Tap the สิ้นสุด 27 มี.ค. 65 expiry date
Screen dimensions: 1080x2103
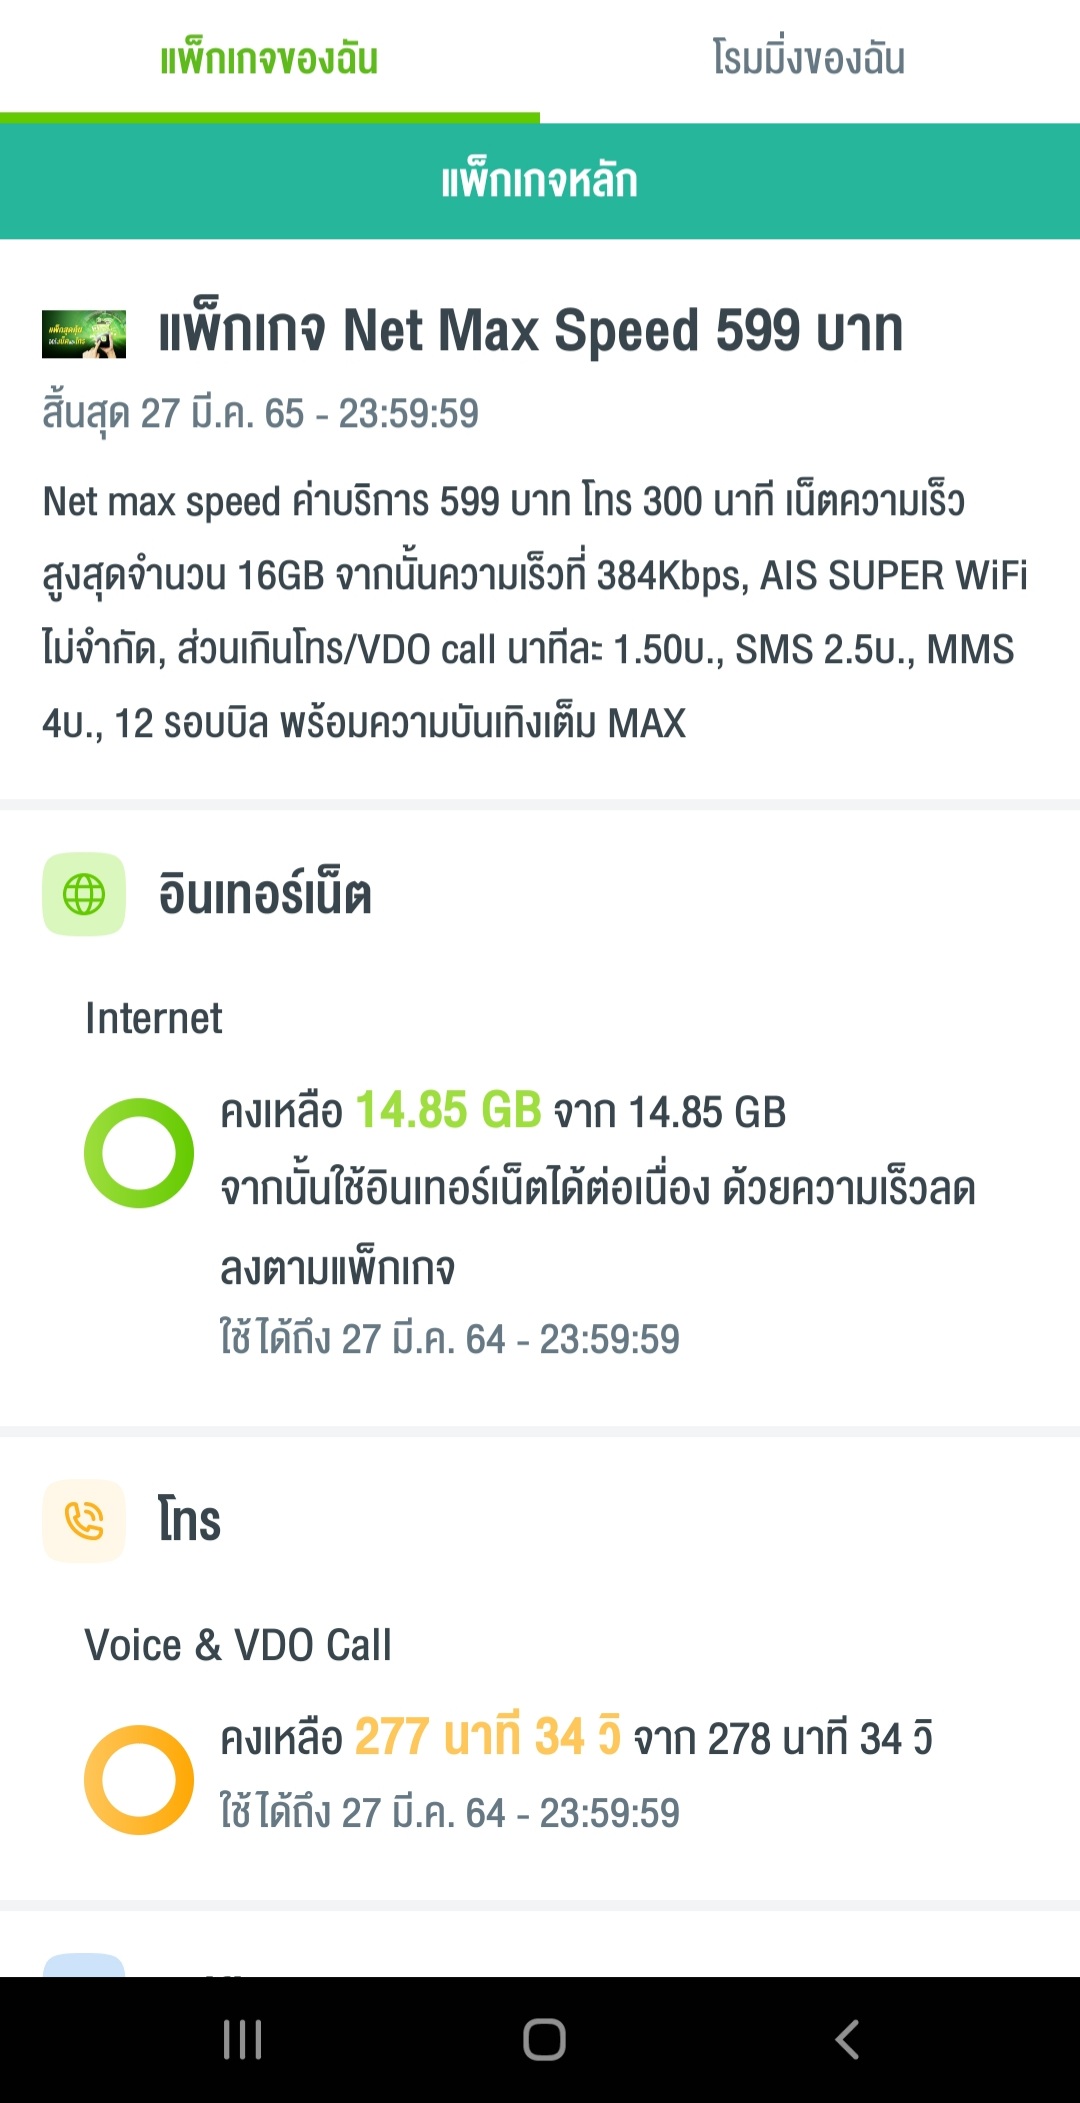coord(260,414)
